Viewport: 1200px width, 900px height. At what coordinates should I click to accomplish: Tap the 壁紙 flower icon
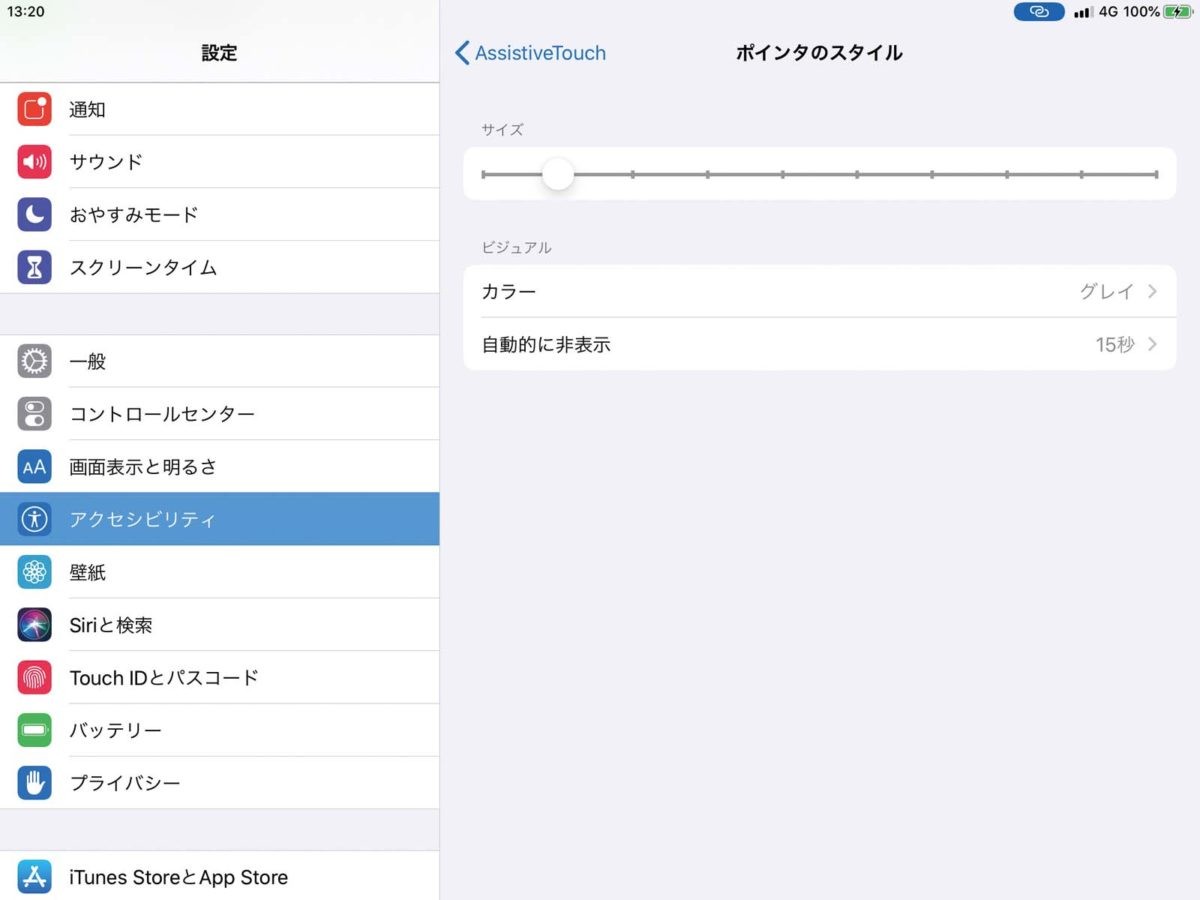(34, 572)
